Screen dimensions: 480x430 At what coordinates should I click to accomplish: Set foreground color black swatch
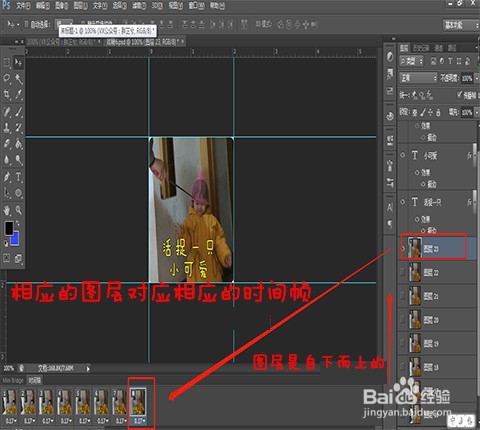9,228
